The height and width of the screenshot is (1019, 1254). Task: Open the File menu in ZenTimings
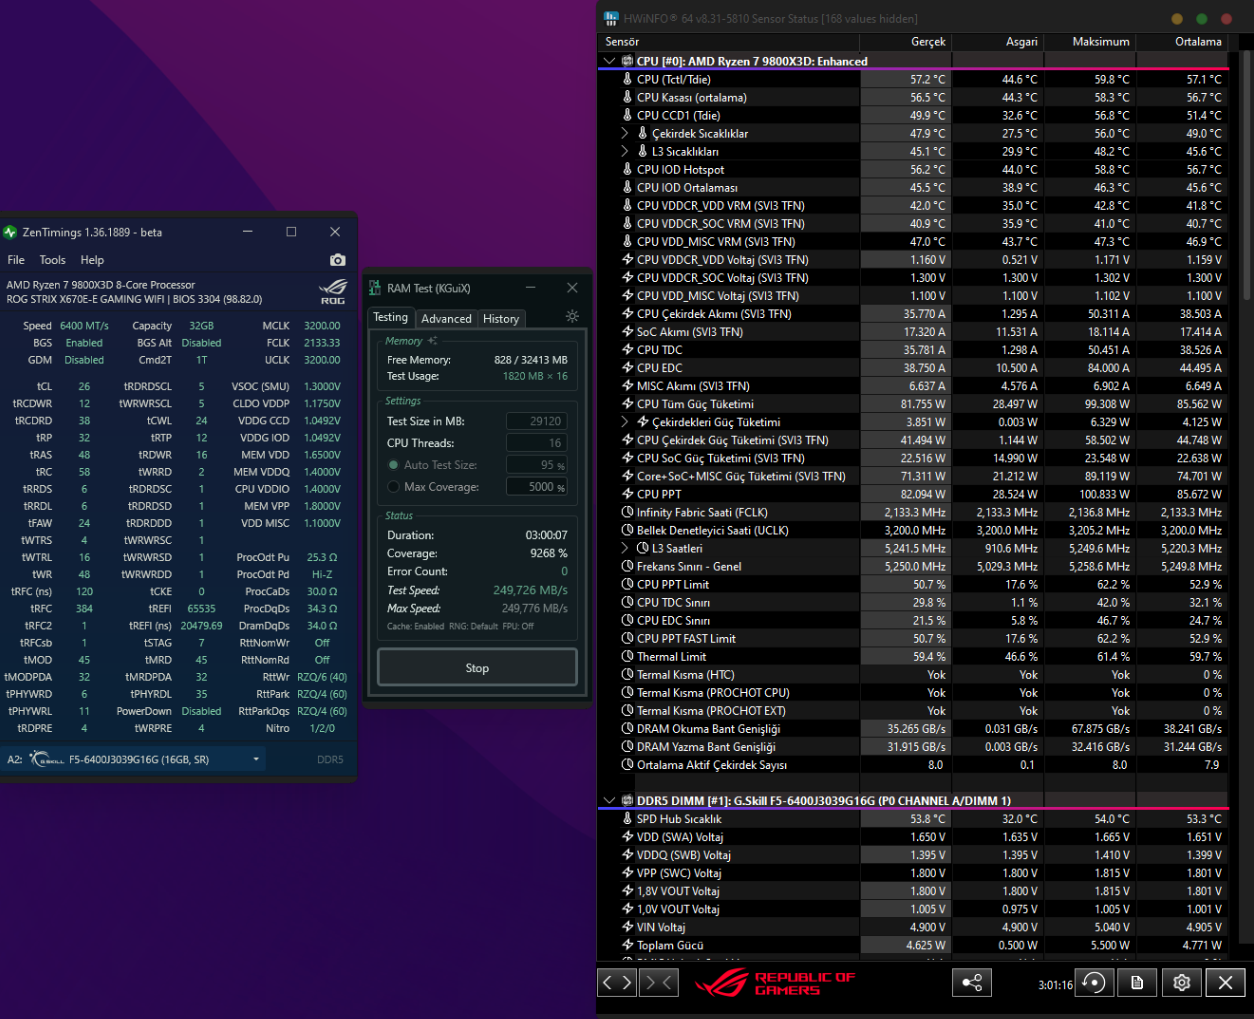[x=16, y=260]
